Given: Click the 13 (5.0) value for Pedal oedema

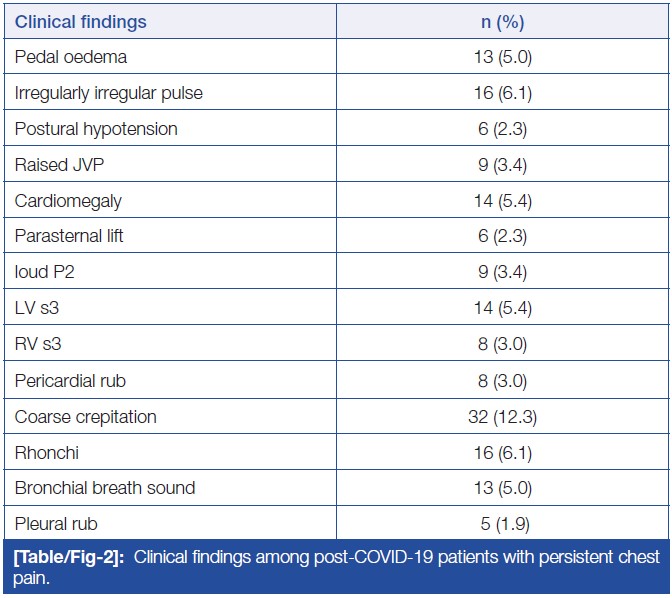Looking at the screenshot, I should (503, 57).
